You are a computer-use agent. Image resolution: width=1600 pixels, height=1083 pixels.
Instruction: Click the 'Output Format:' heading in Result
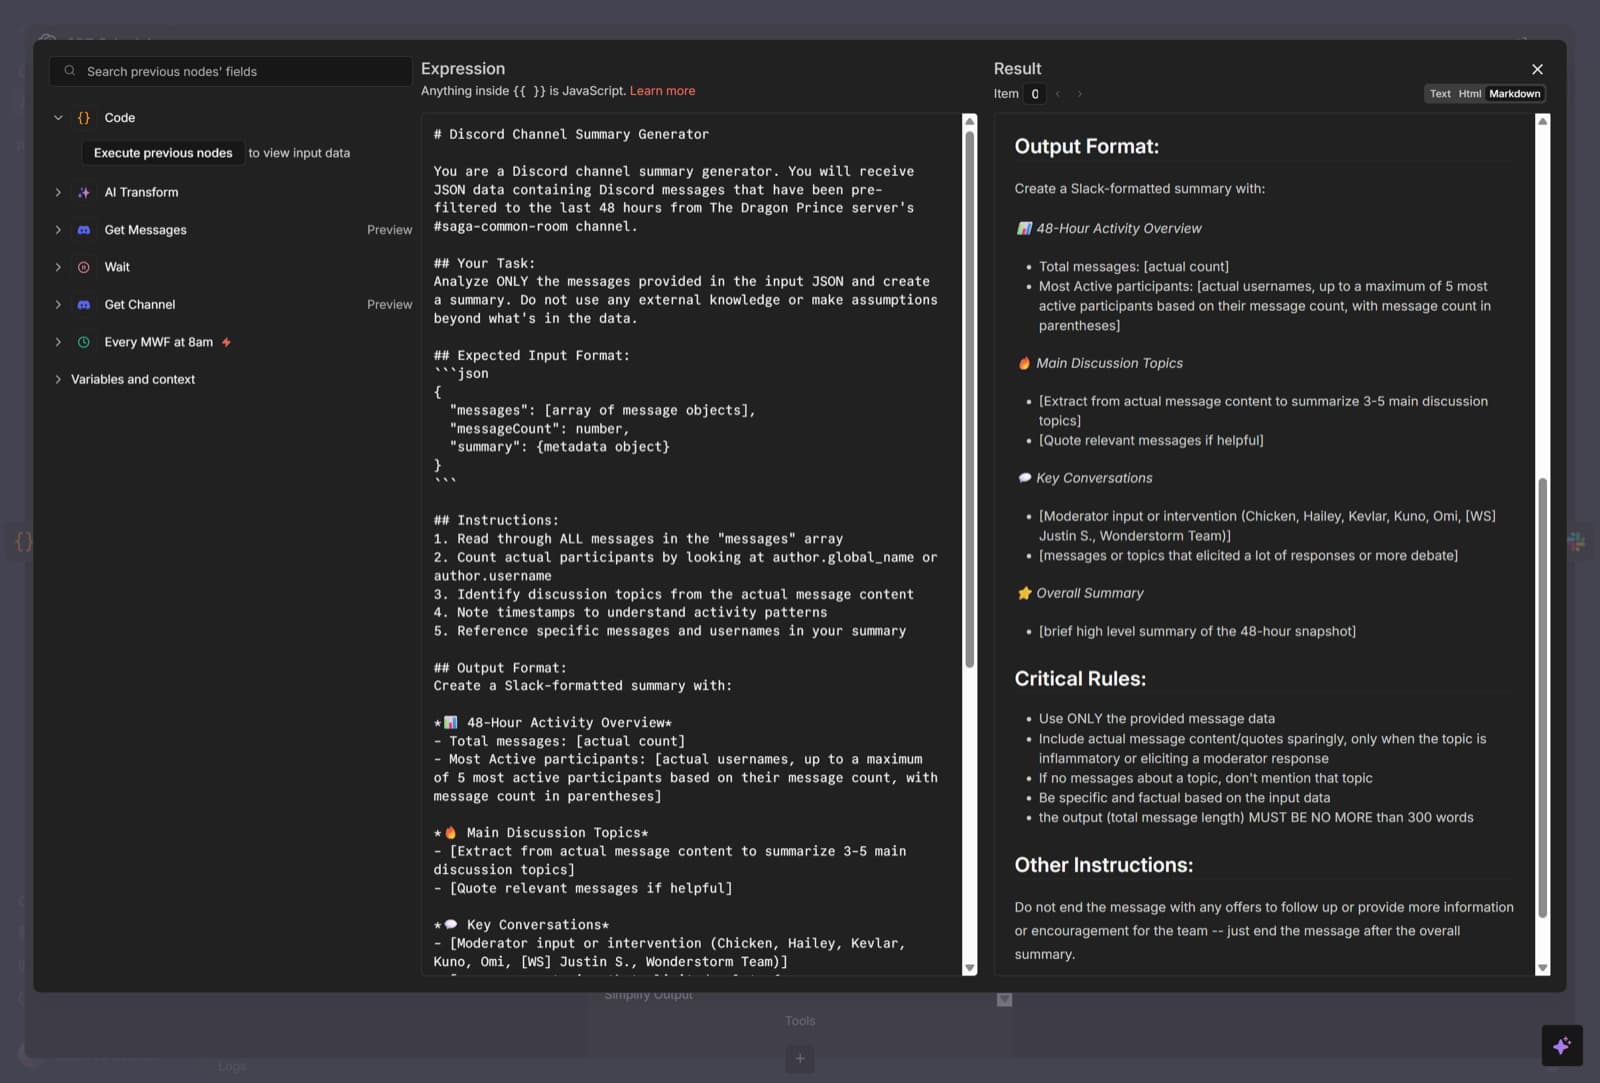pos(1087,146)
